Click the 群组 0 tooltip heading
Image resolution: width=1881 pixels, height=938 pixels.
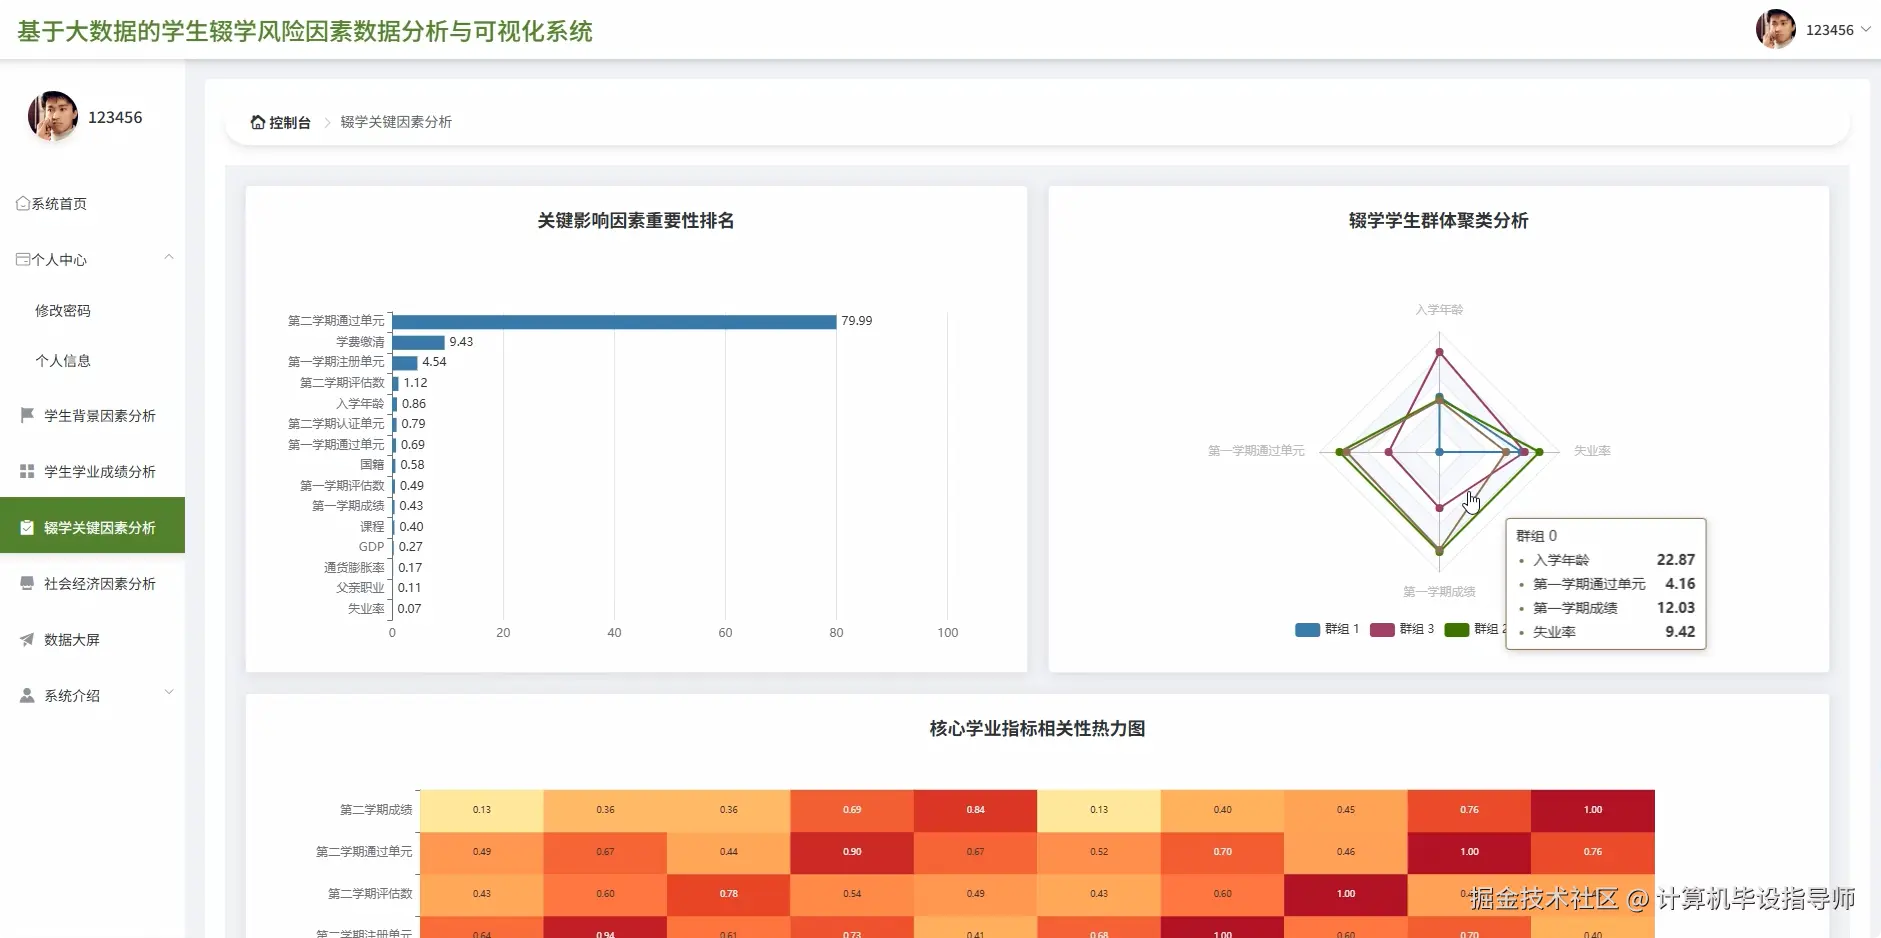click(1536, 536)
